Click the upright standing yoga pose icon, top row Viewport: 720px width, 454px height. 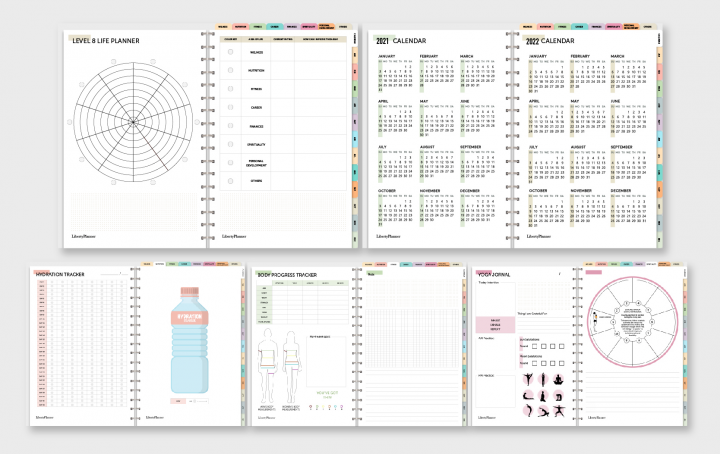543,380
